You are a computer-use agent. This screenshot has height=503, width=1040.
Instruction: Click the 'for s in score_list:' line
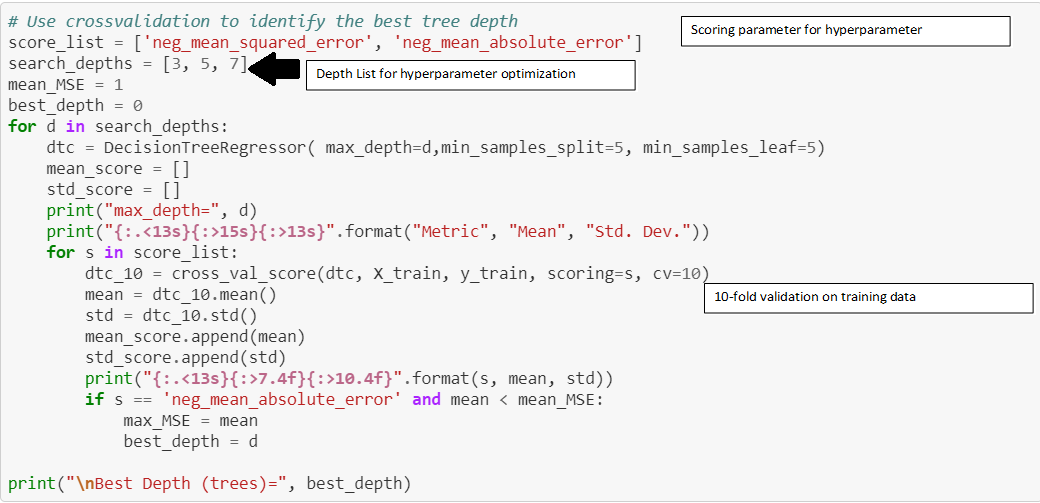click(x=143, y=253)
